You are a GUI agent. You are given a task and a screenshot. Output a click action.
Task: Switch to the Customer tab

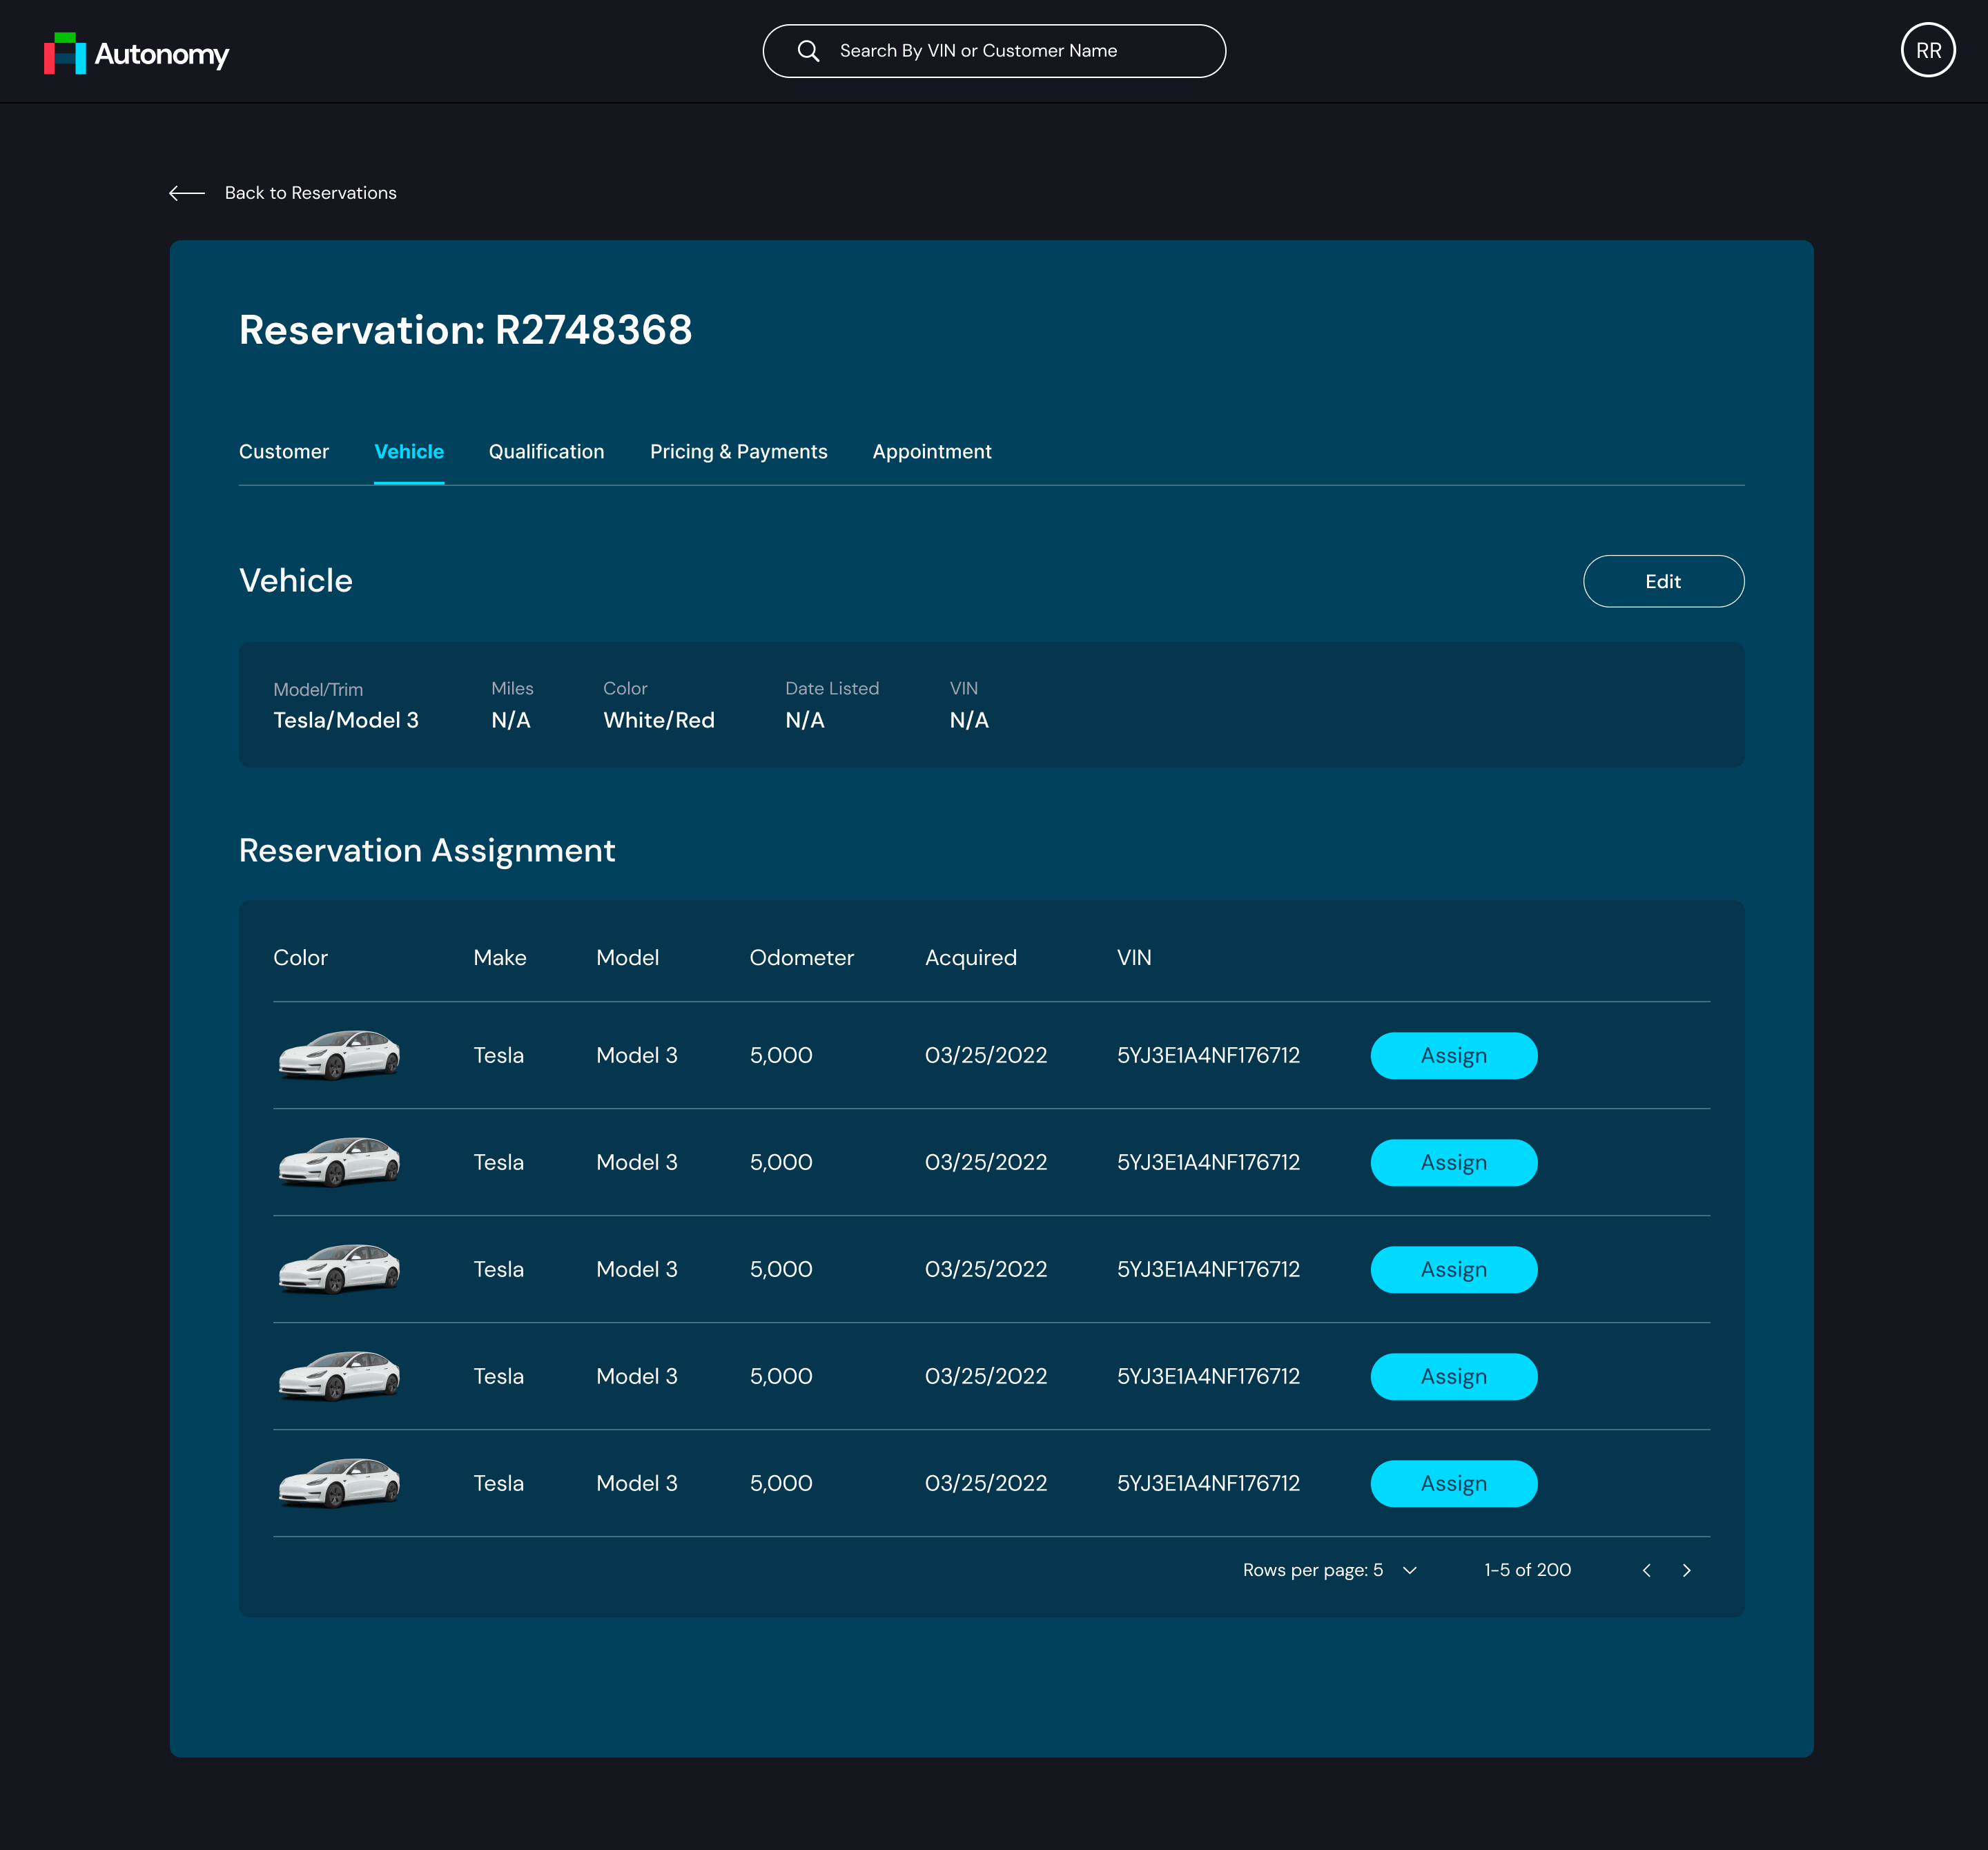click(x=284, y=452)
